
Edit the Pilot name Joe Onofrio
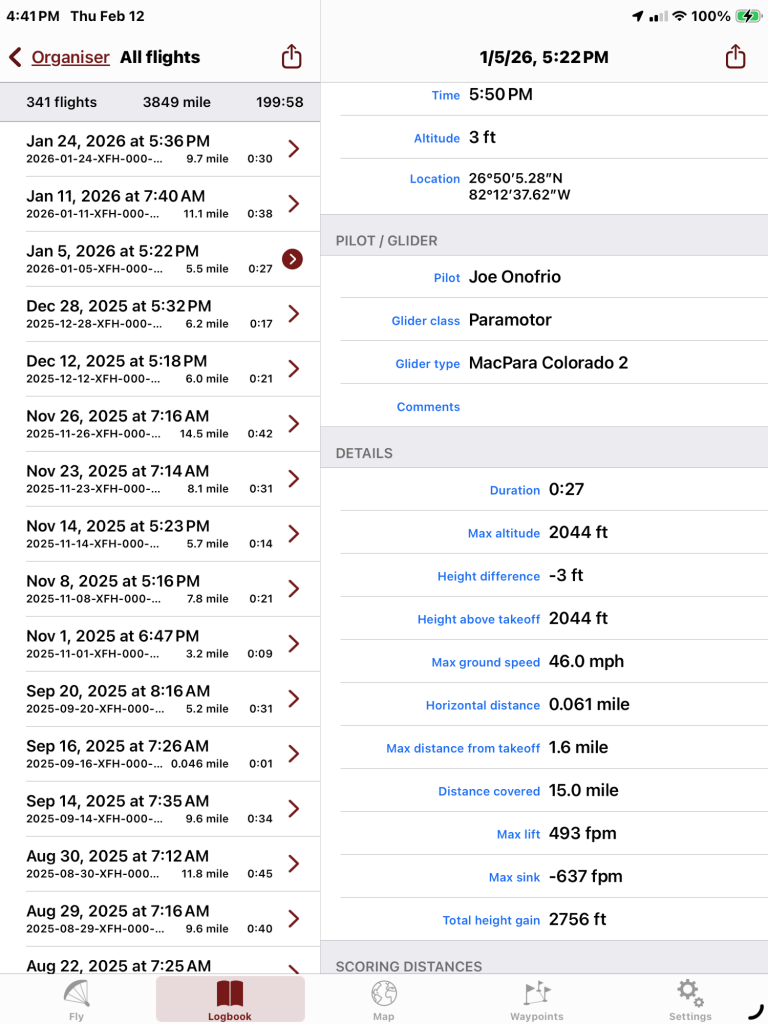pos(515,277)
